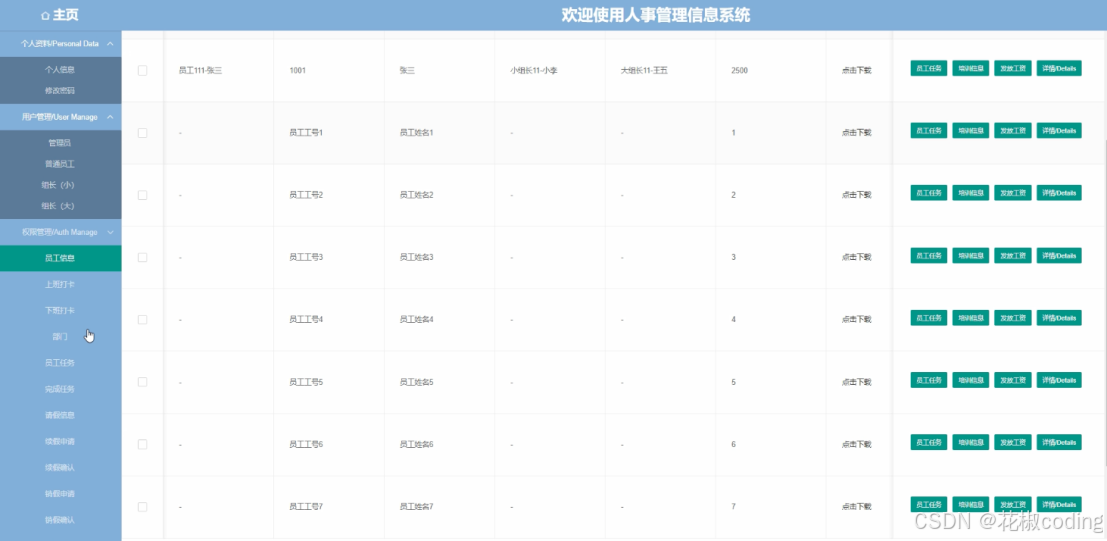Click 员工任务 button in 员工姓名1 row
Viewport: 1107px width, 541px height.
(928, 131)
